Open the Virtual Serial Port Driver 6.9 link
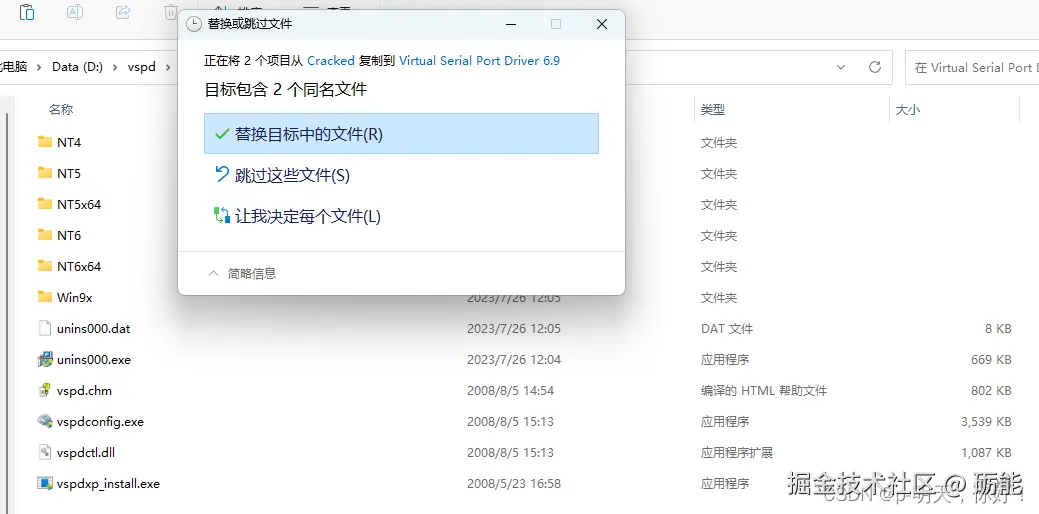 click(x=479, y=60)
